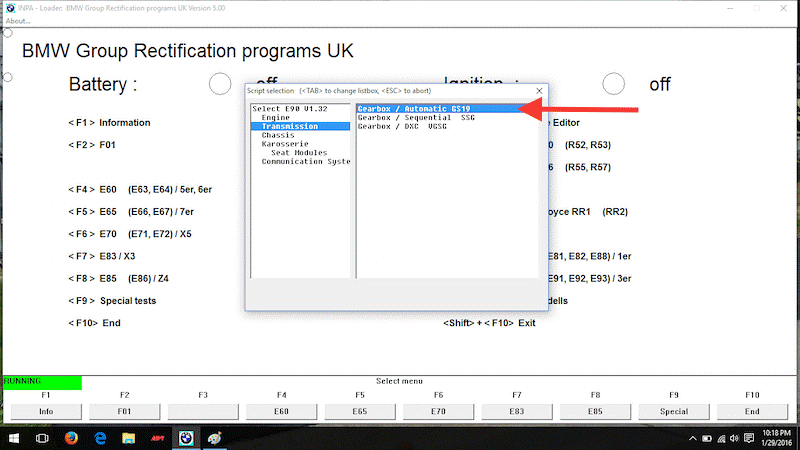Open Microsoft Edge from the taskbar

pyautogui.click(x=100, y=438)
